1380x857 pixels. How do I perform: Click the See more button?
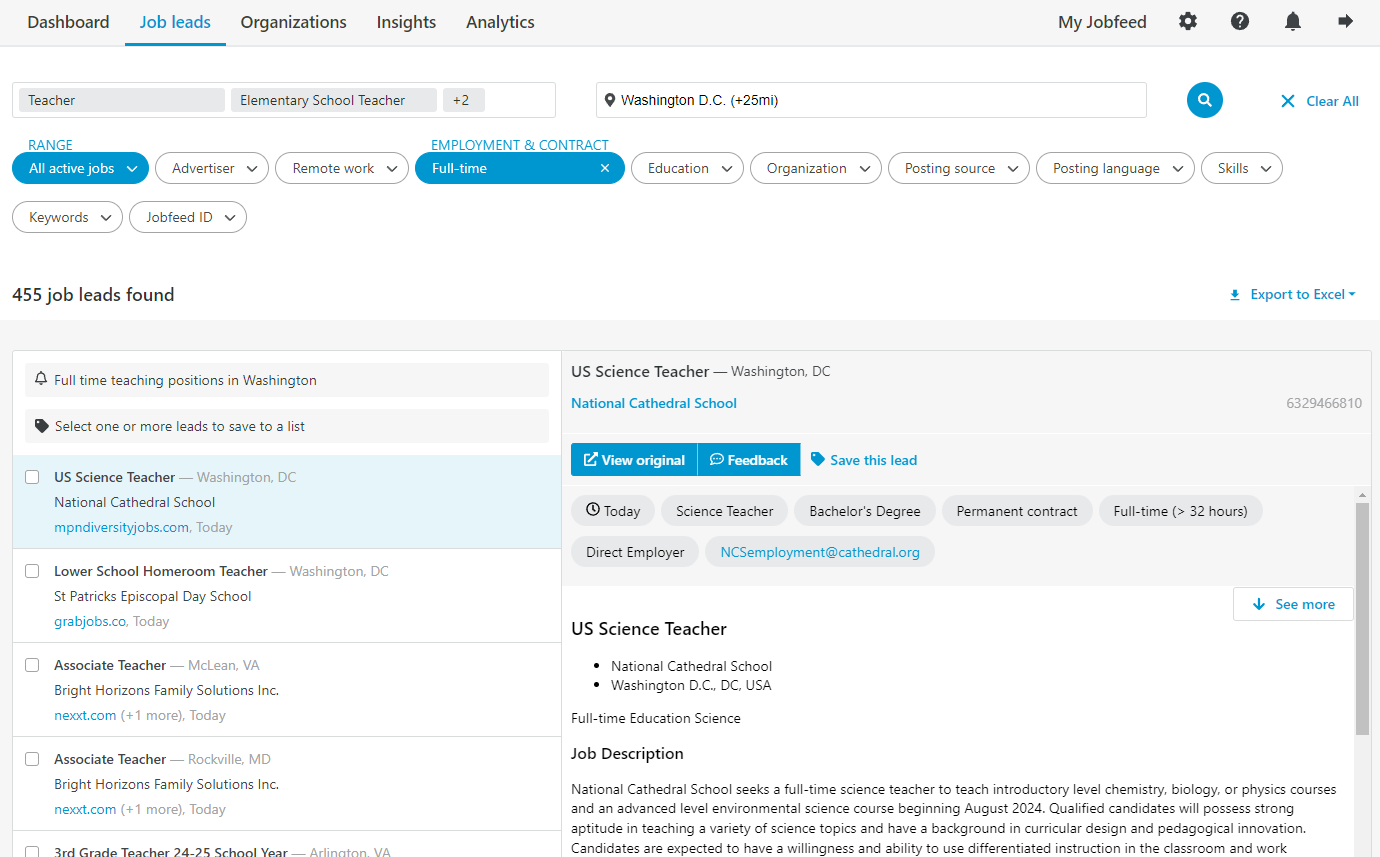[1293, 604]
